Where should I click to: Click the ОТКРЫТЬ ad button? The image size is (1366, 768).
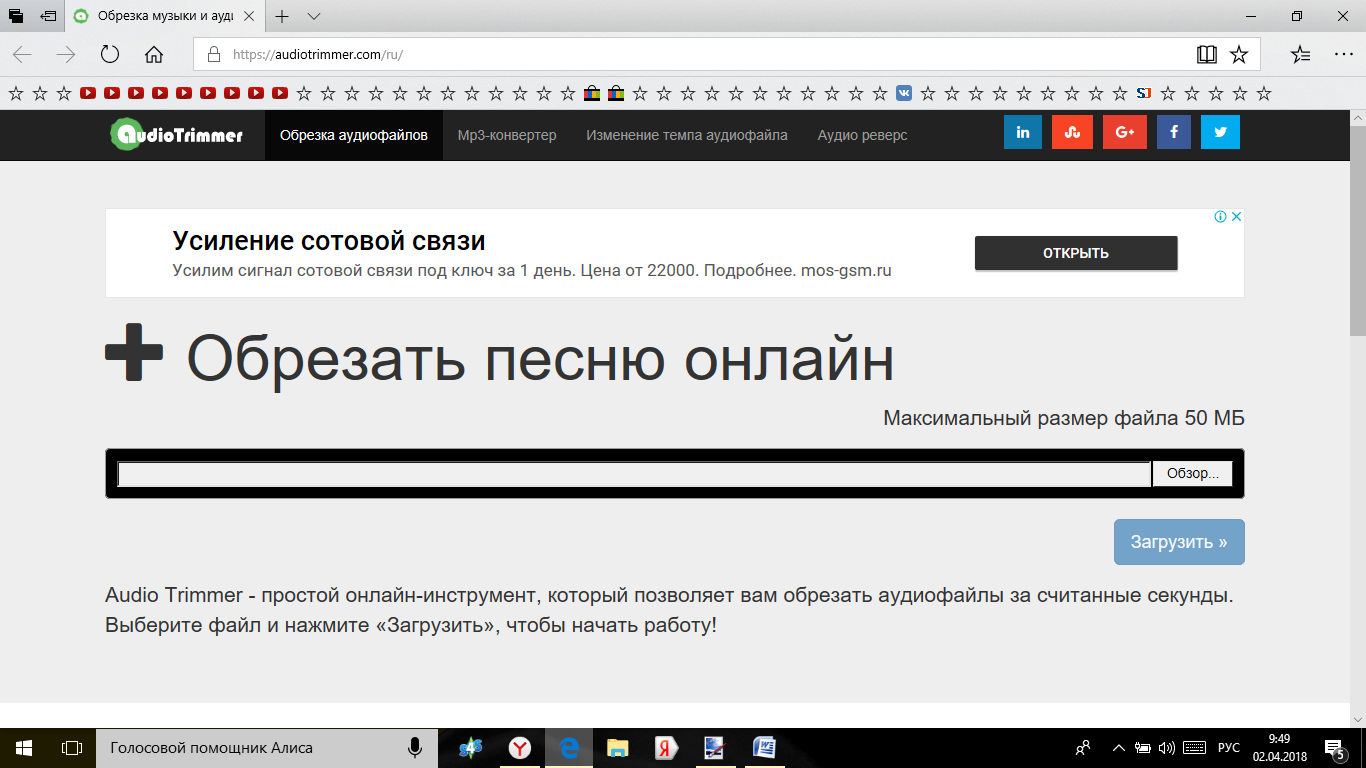(x=1076, y=253)
